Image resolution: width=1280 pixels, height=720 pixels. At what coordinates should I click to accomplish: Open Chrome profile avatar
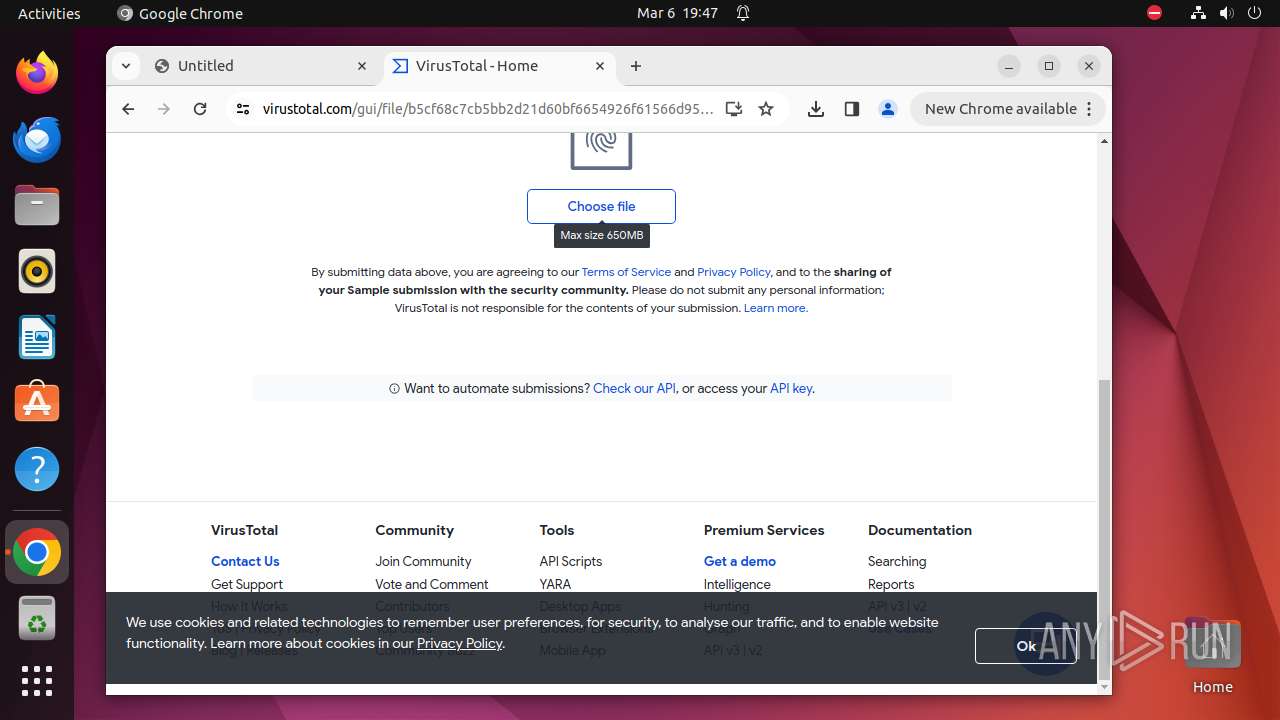888,109
